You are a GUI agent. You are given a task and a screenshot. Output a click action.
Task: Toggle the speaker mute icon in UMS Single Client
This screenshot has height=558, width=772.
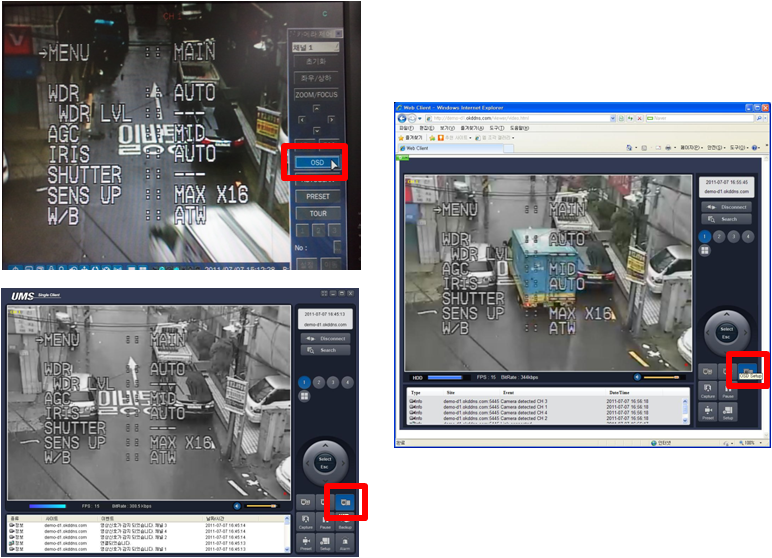click(237, 506)
